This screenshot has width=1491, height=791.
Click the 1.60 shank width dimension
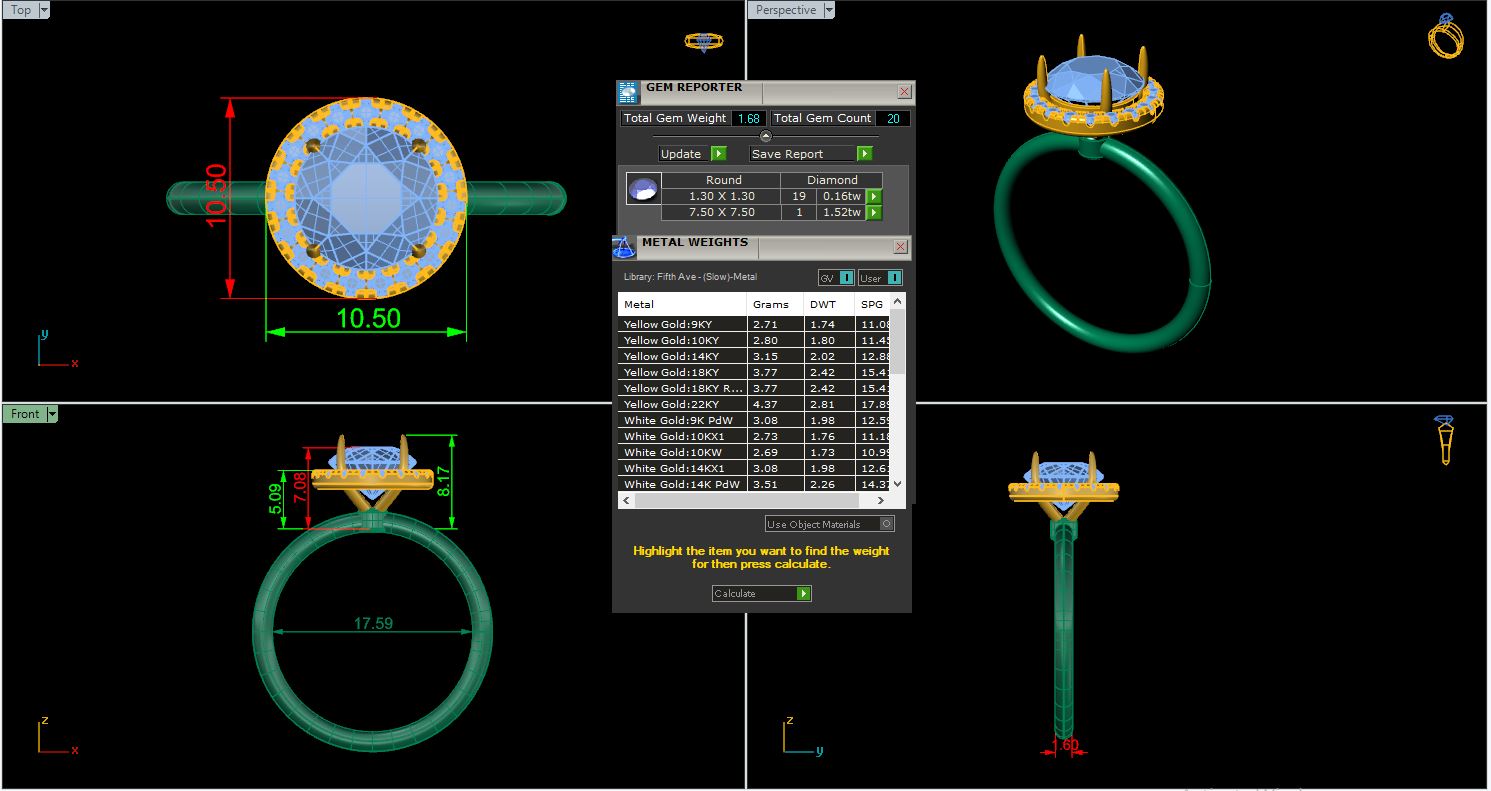coord(1065,745)
